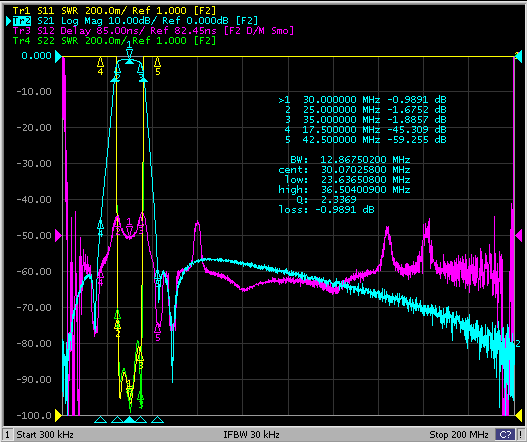This screenshot has height=442, width=527.
Task: Select marker 1 readout 30.000000 MHz
Action: (341, 100)
